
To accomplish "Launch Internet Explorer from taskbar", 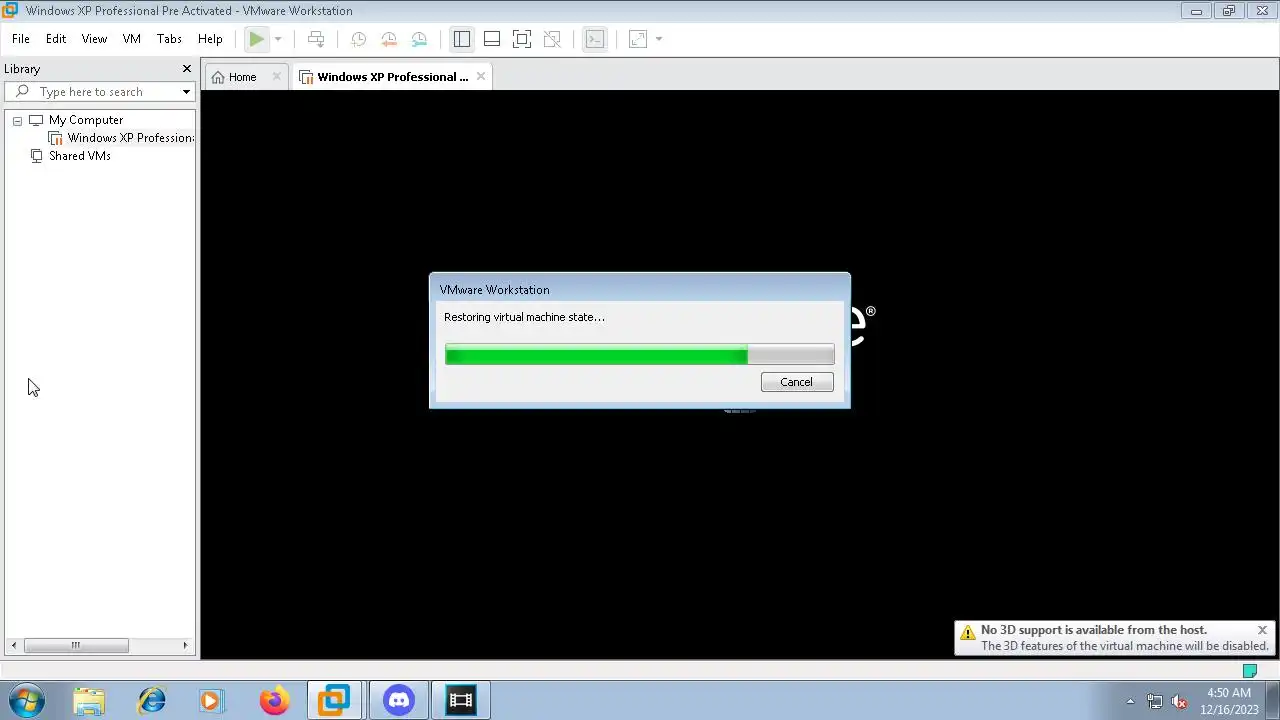I will [152, 701].
